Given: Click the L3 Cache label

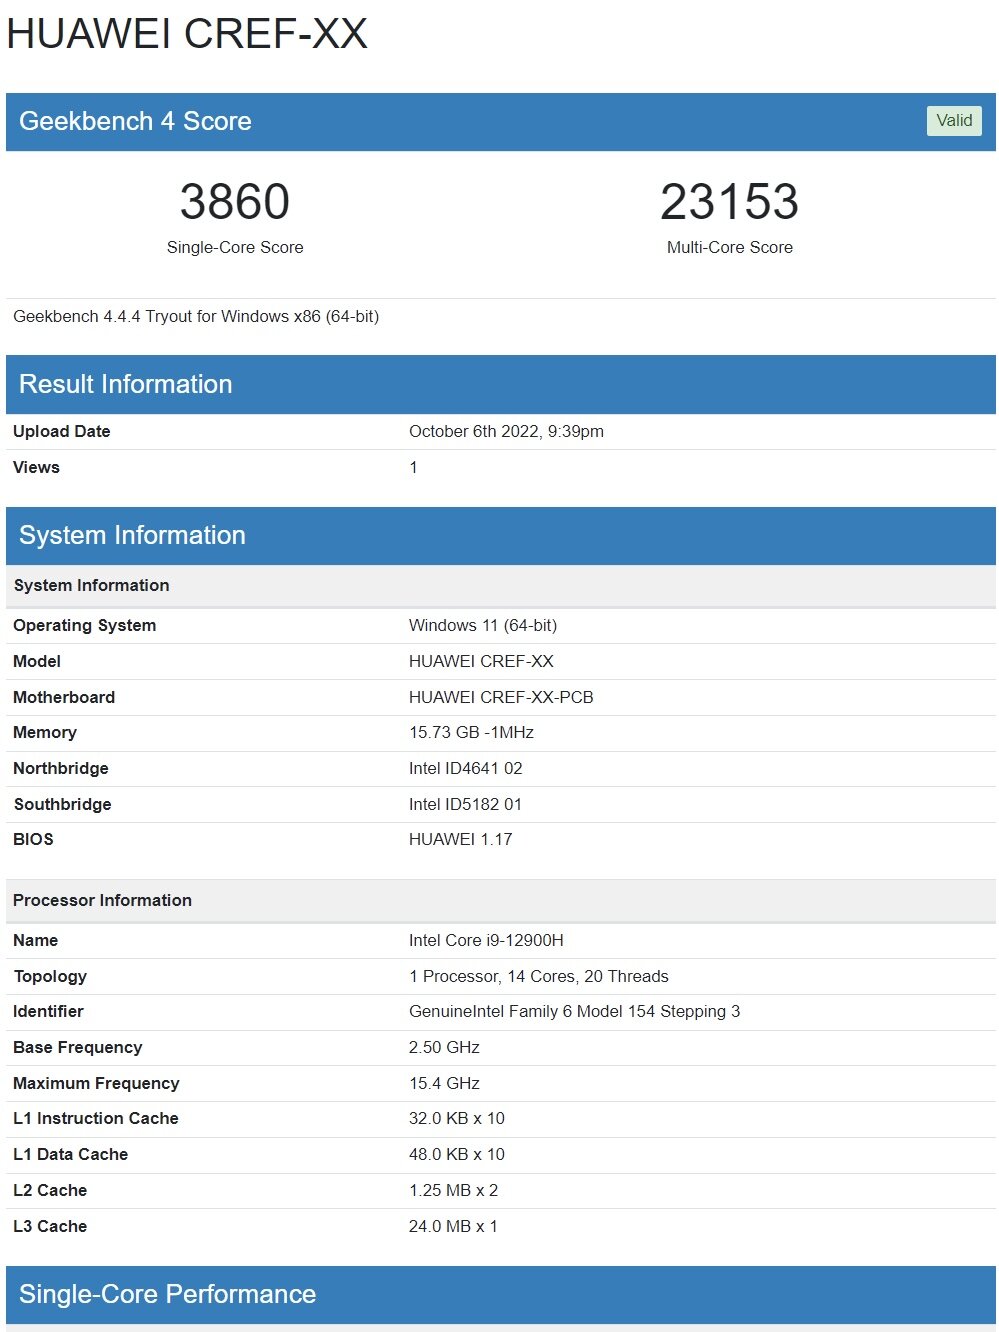Looking at the screenshot, I should (x=50, y=1226).
